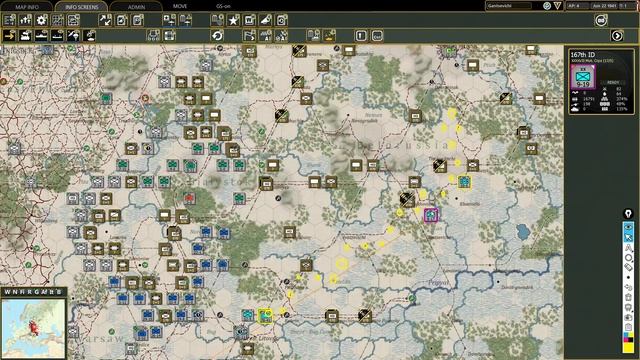Viewport: 640px width, 360px height.
Task: Click the next arrow circle button
Action: (x=617, y=36)
